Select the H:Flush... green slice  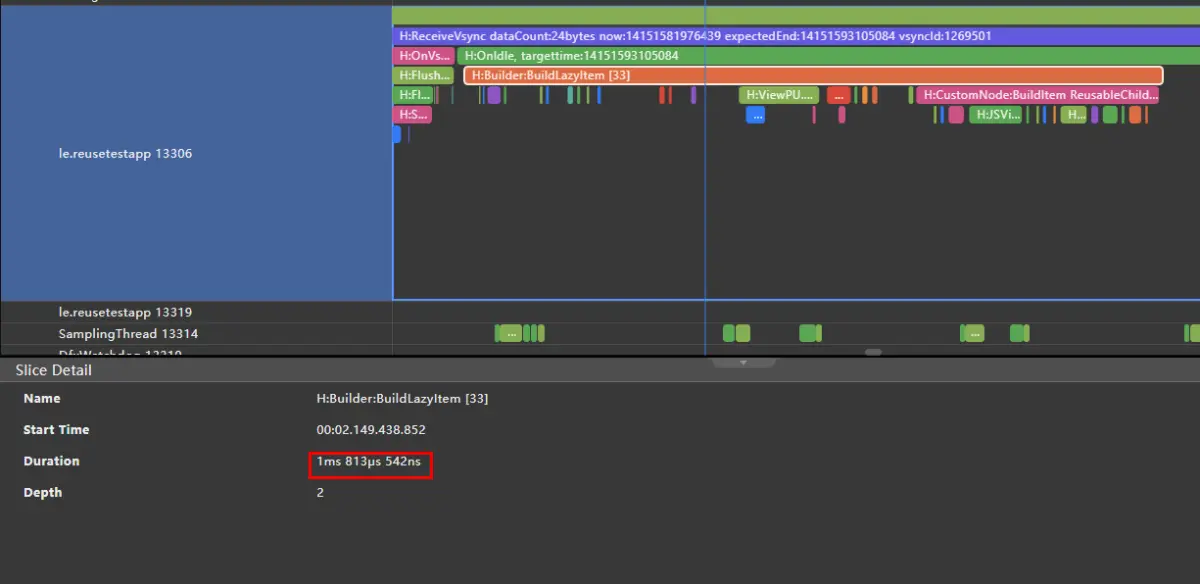pos(423,76)
